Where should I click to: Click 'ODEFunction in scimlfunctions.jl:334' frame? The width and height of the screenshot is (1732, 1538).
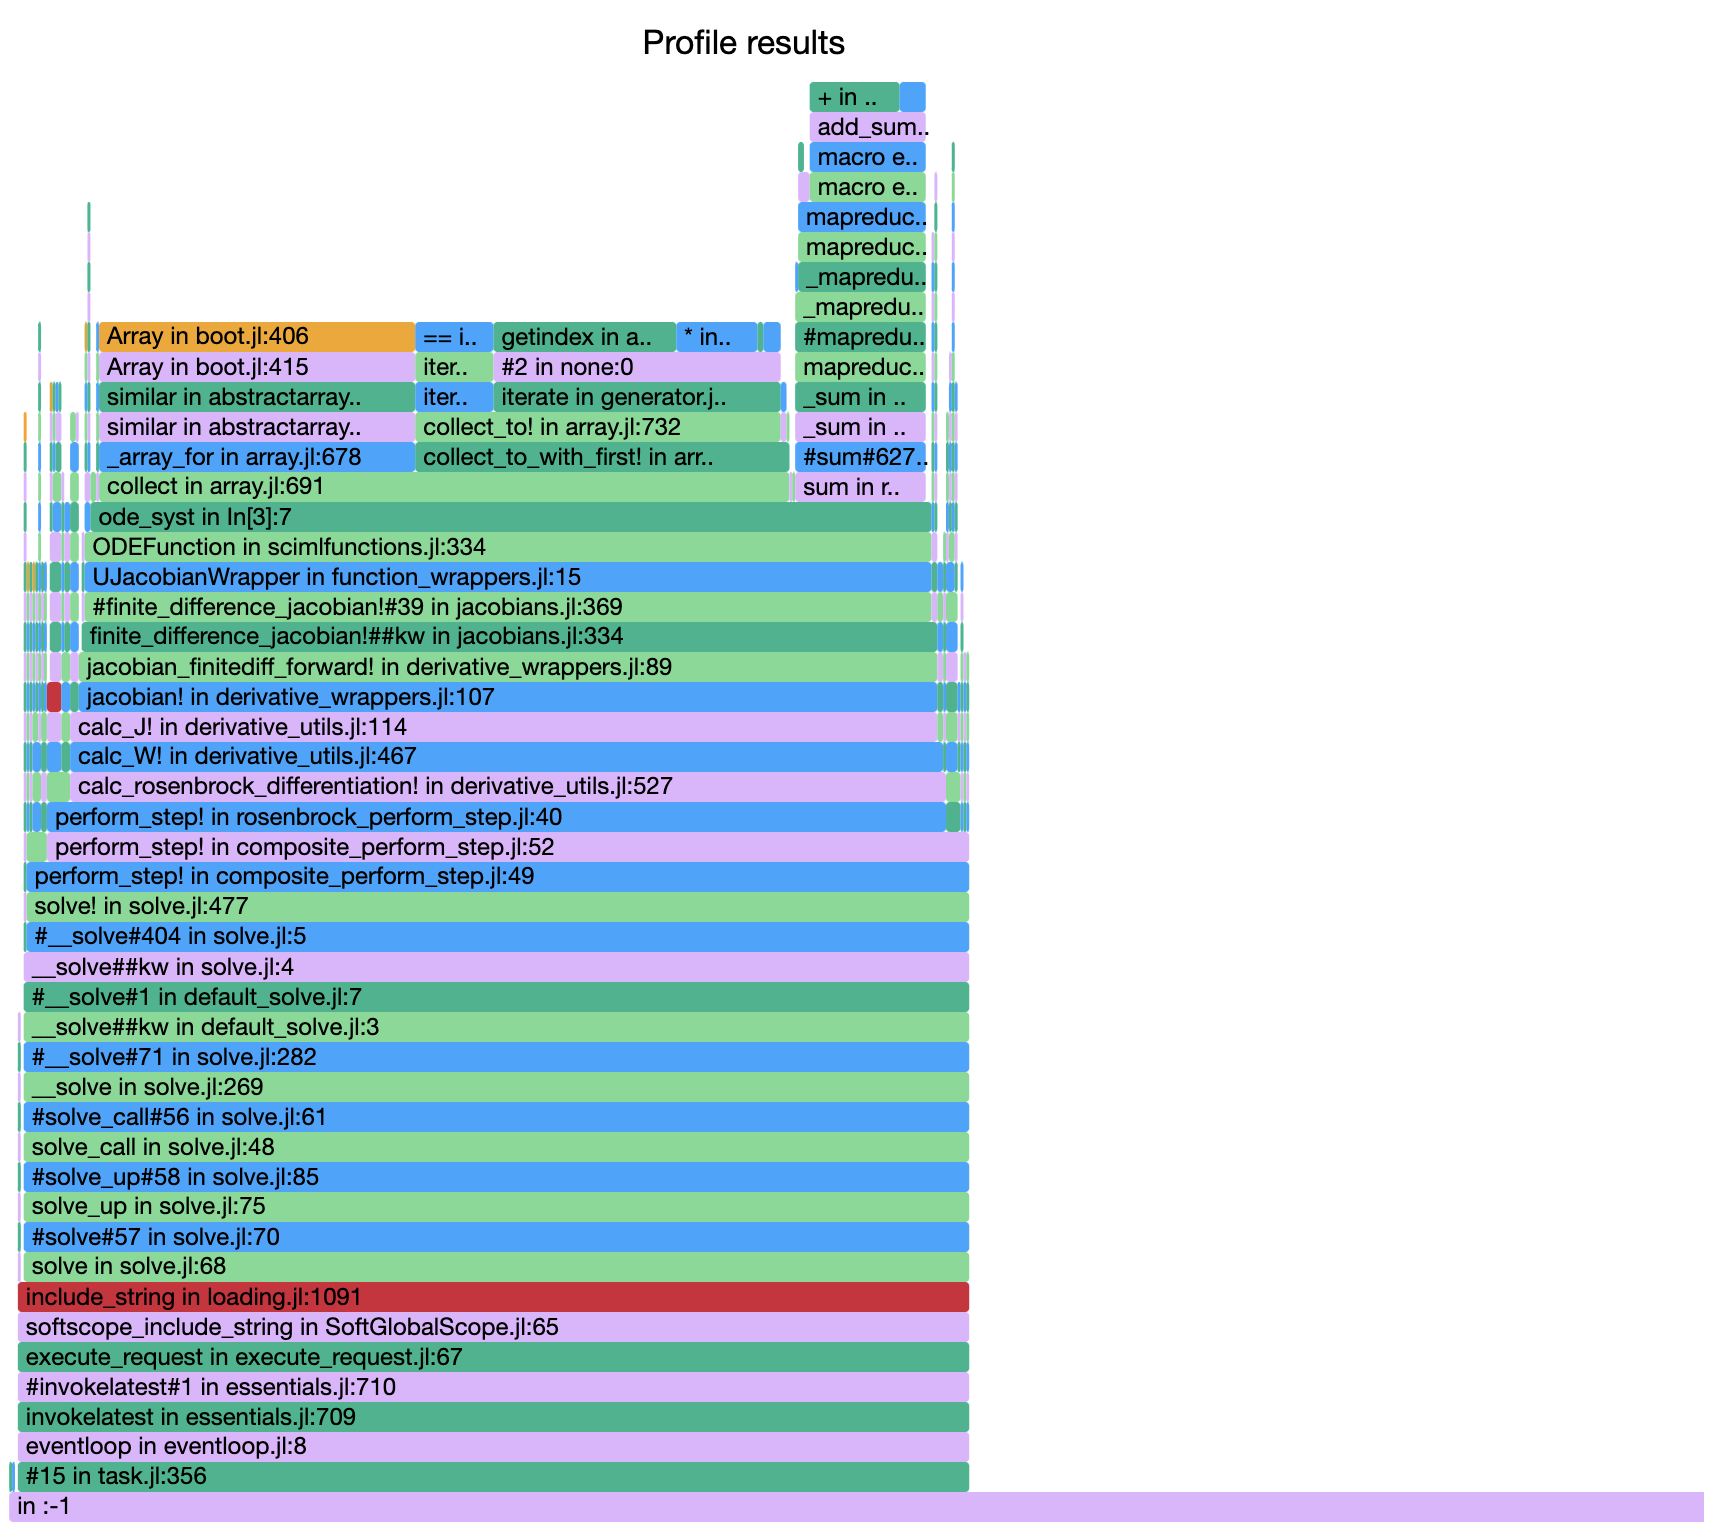click(508, 547)
